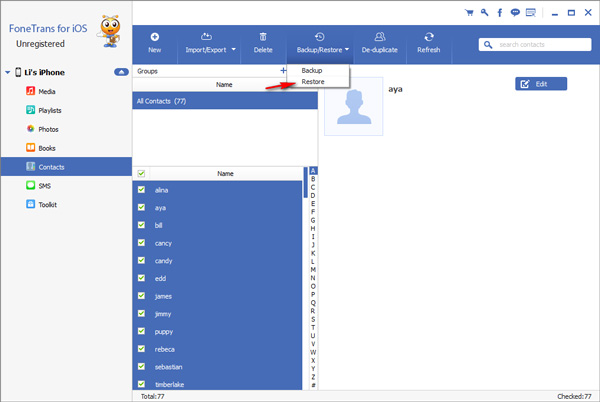Click the contact avatar placeholder image
The image size is (600, 402).
point(354,106)
